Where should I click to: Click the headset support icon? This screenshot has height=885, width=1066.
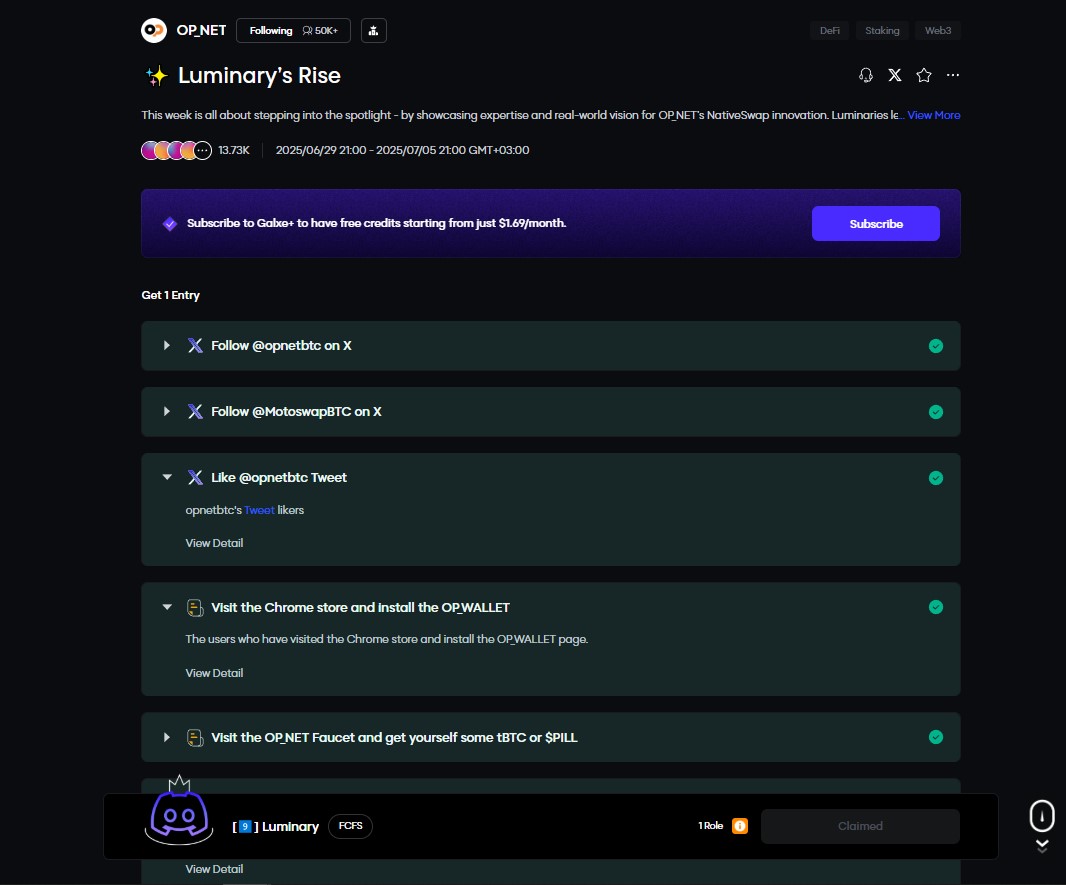tap(866, 75)
